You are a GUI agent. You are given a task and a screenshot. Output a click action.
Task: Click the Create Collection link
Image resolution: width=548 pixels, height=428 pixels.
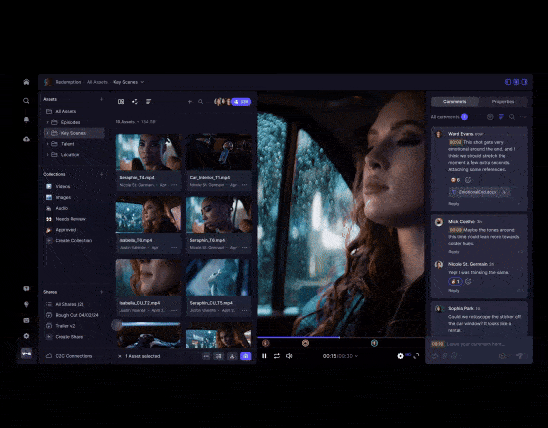74,240
